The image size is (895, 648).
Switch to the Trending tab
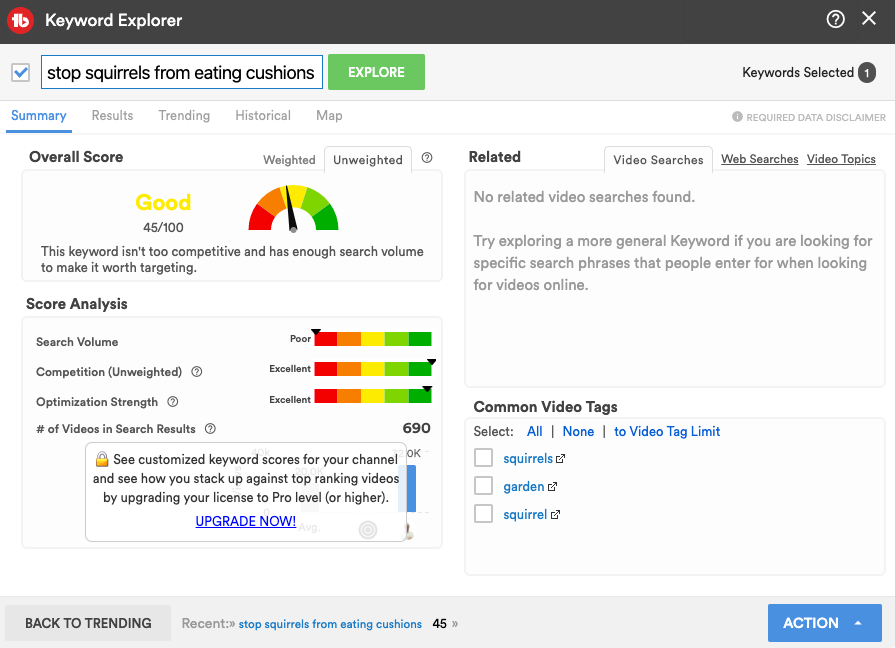184,116
